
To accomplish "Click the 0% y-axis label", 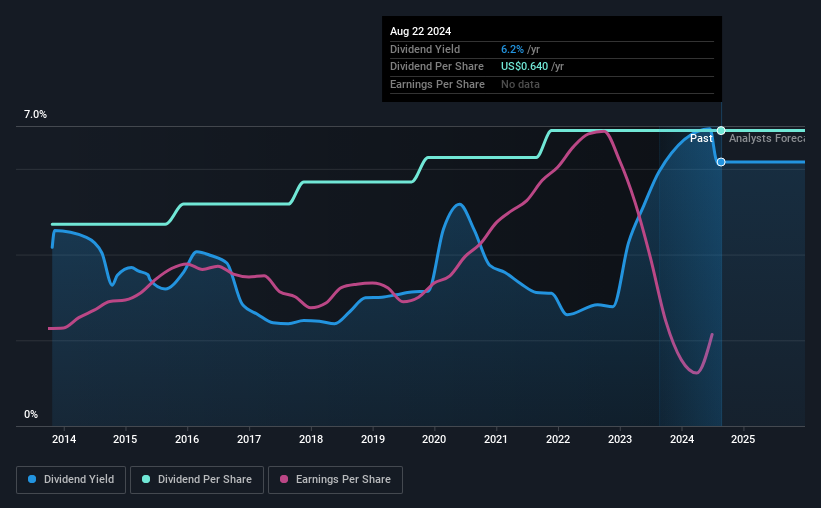I will [x=31, y=414].
